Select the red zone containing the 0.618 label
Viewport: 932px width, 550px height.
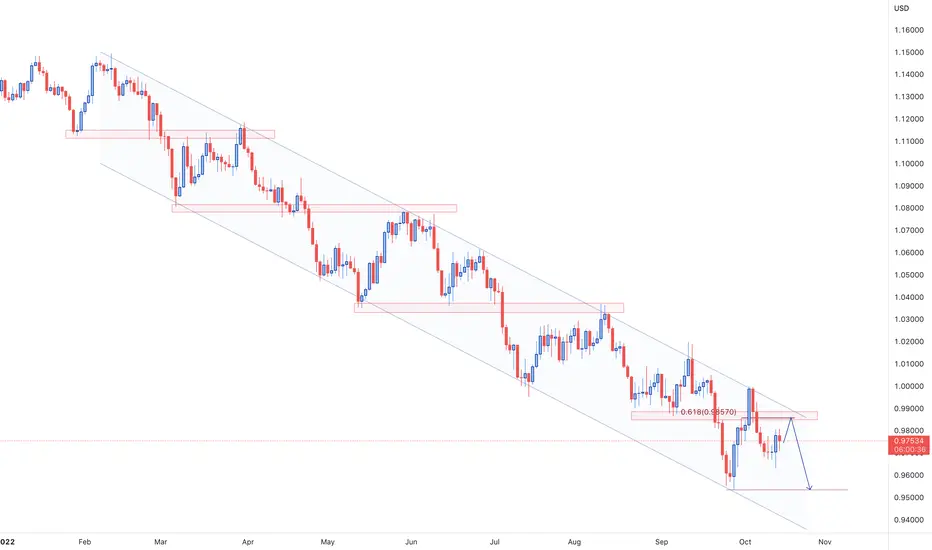(x=724, y=416)
